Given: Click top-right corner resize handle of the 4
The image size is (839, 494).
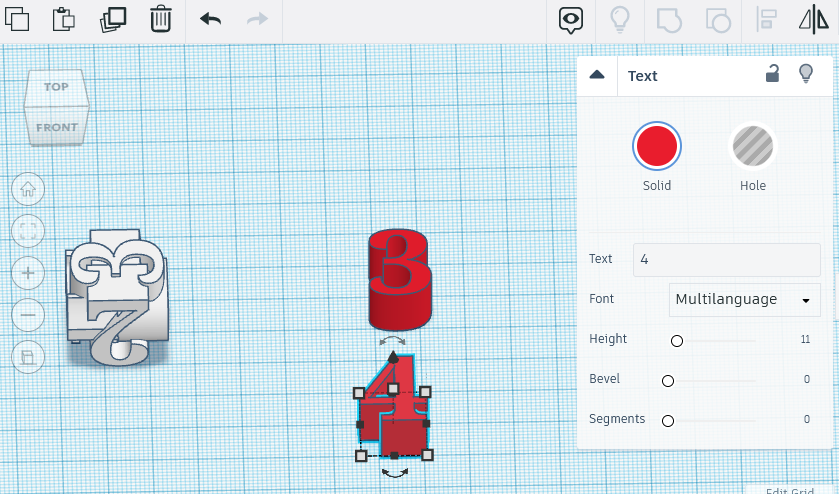Looking at the screenshot, I should click(425, 392).
